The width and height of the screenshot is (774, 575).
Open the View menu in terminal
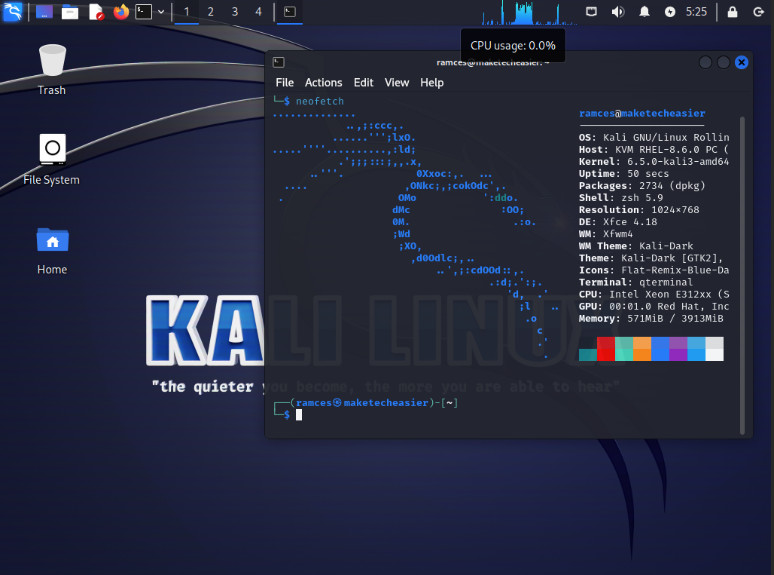click(x=396, y=82)
